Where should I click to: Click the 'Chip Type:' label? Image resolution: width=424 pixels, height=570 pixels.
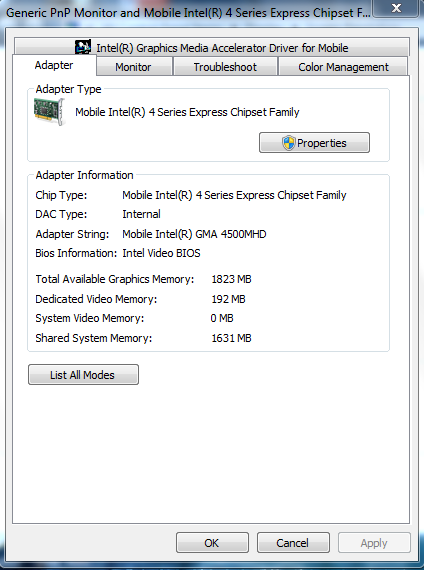tap(61, 195)
